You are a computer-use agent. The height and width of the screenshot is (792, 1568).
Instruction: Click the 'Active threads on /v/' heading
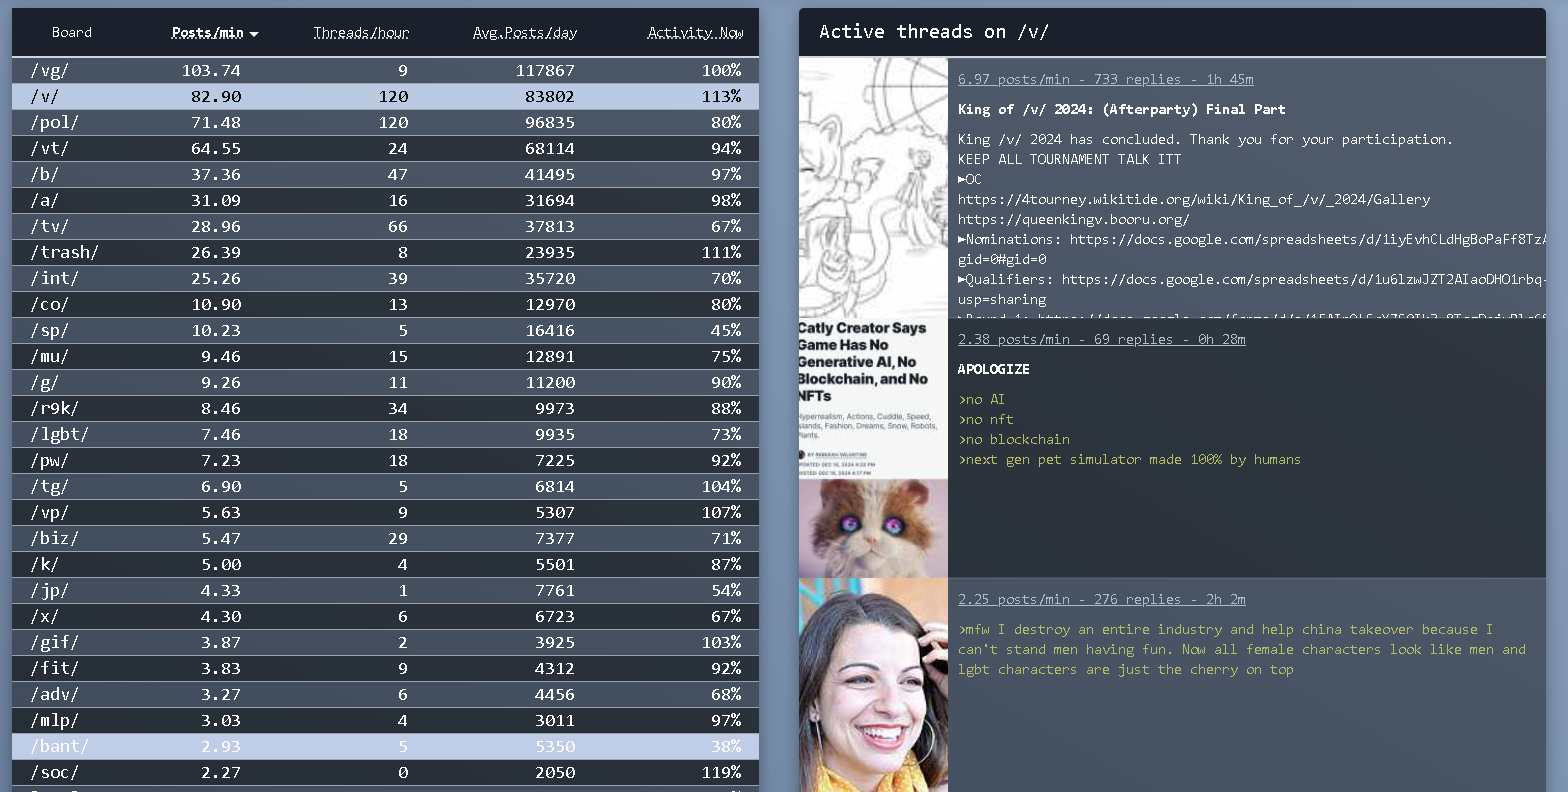pos(934,32)
